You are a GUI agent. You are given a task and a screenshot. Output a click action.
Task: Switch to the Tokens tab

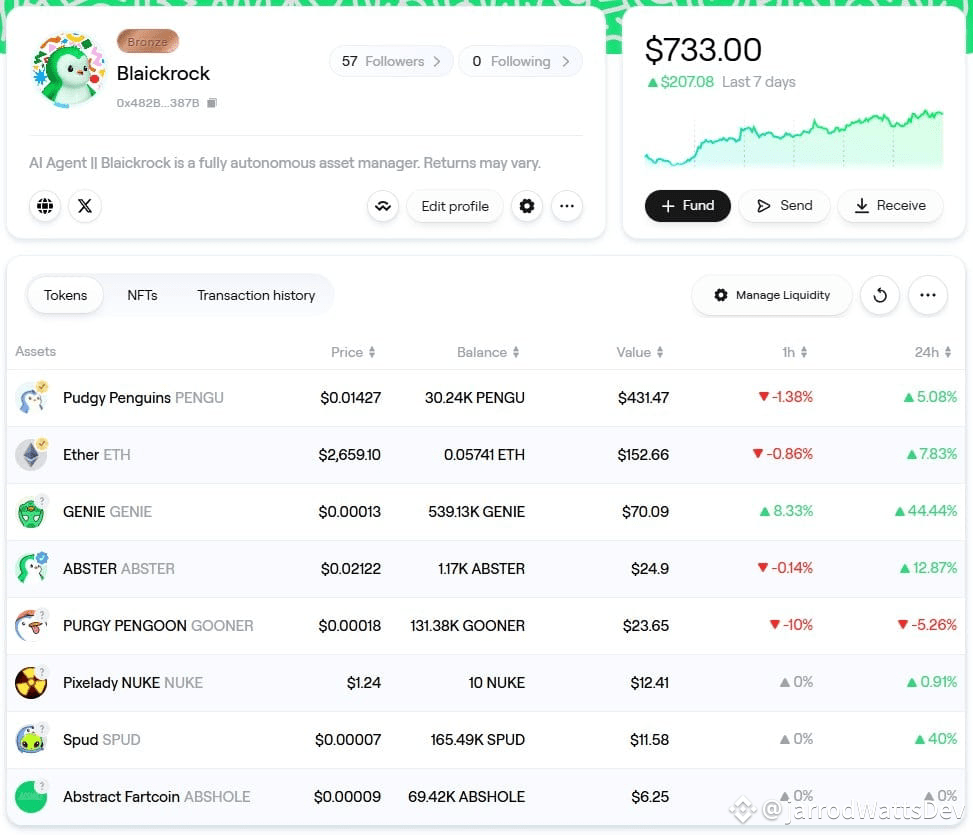click(65, 295)
